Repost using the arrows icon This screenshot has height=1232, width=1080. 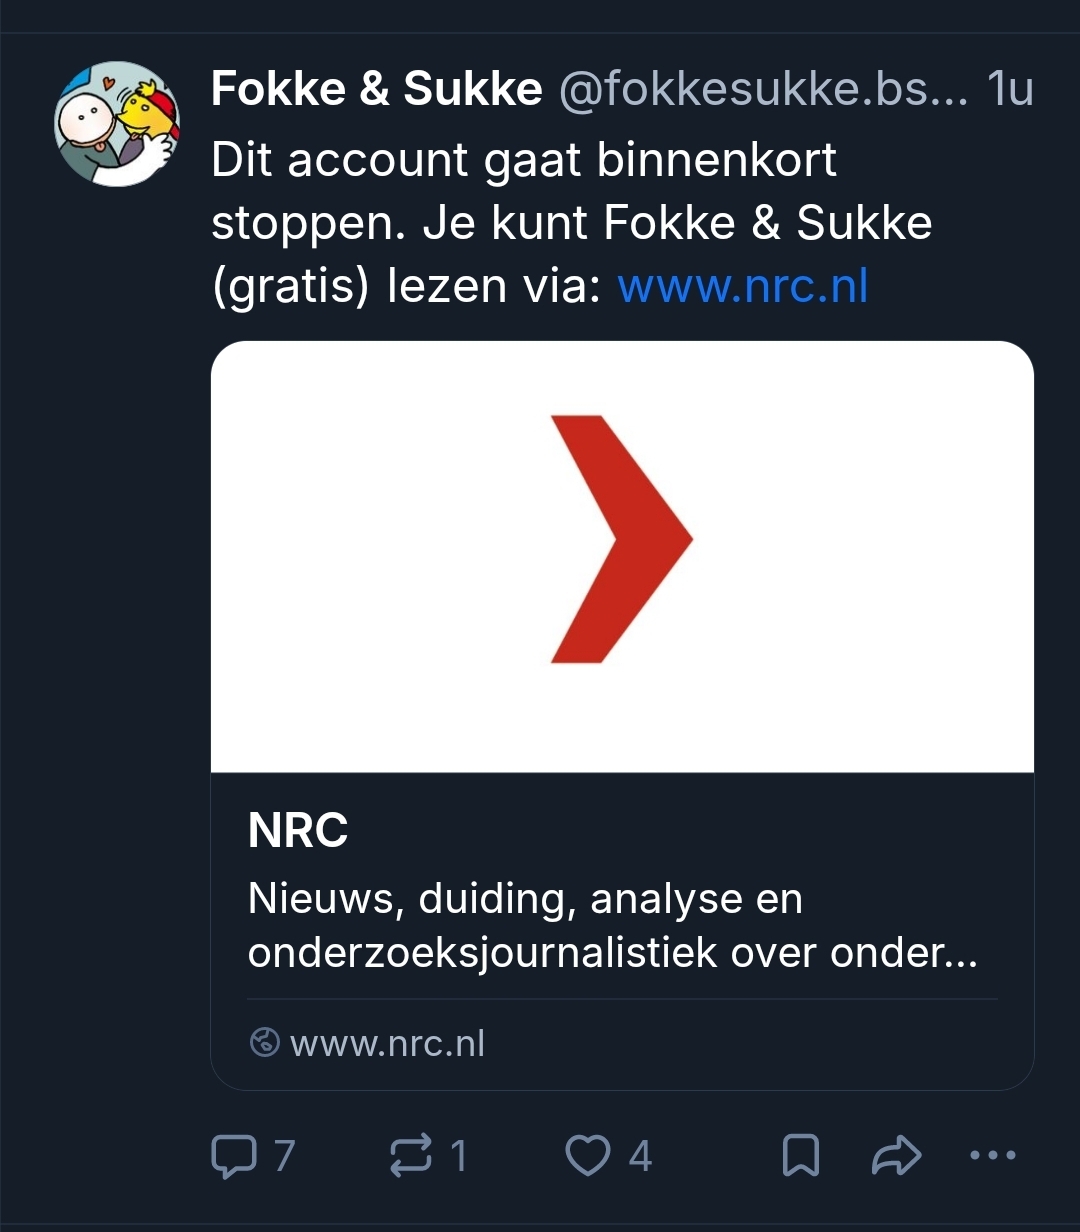click(x=412, y=1156)
